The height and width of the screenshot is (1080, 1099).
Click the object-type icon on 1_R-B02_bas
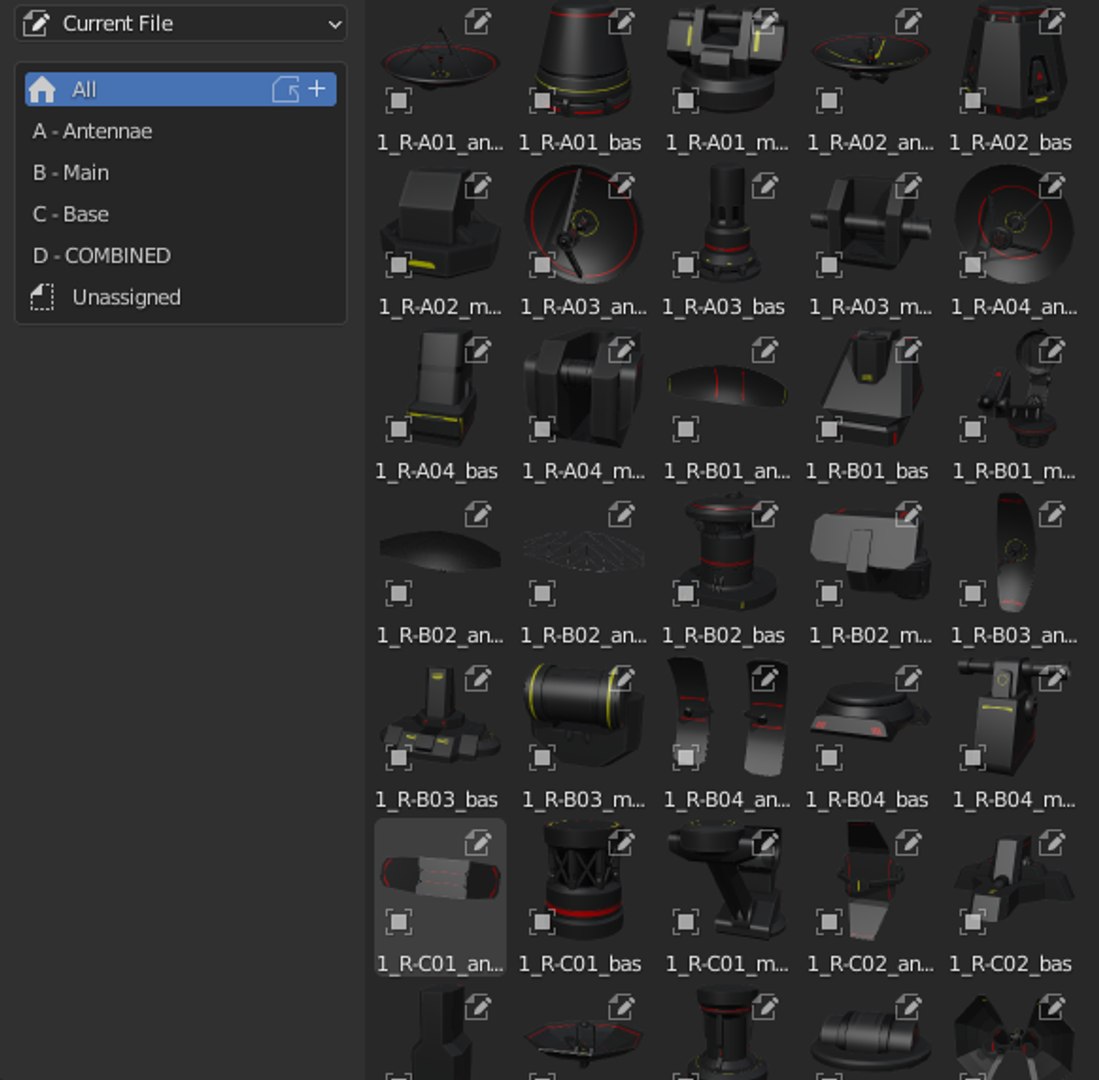(686, 594)
